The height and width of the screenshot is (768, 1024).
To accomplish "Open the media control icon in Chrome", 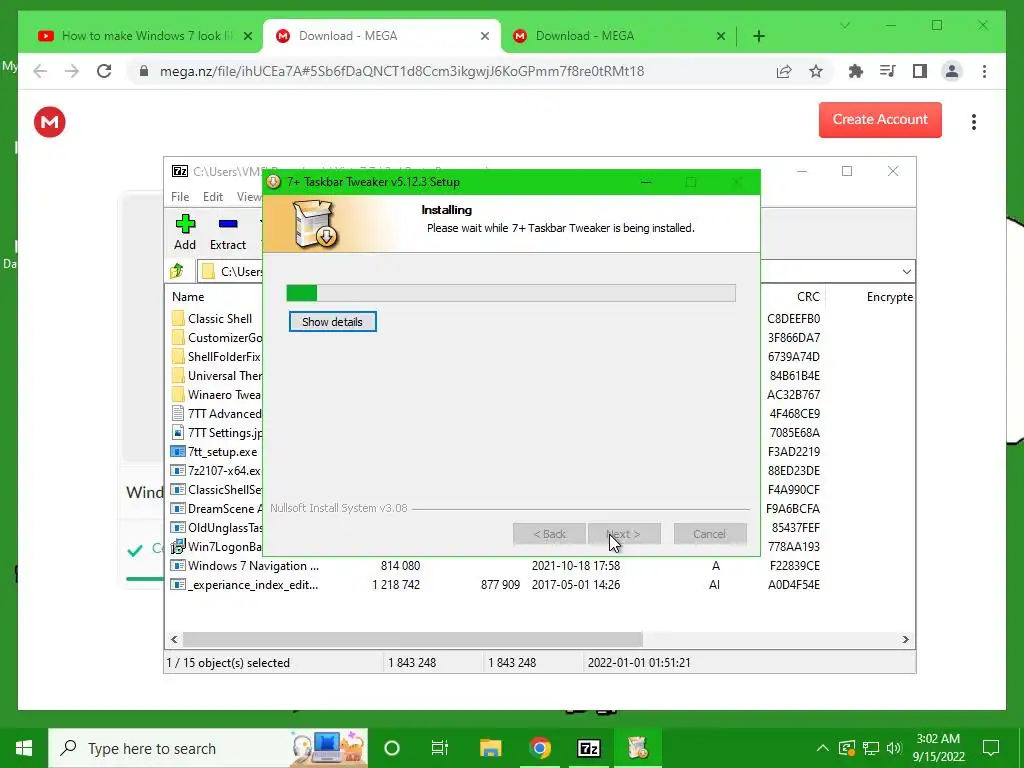I will [888, 71].
